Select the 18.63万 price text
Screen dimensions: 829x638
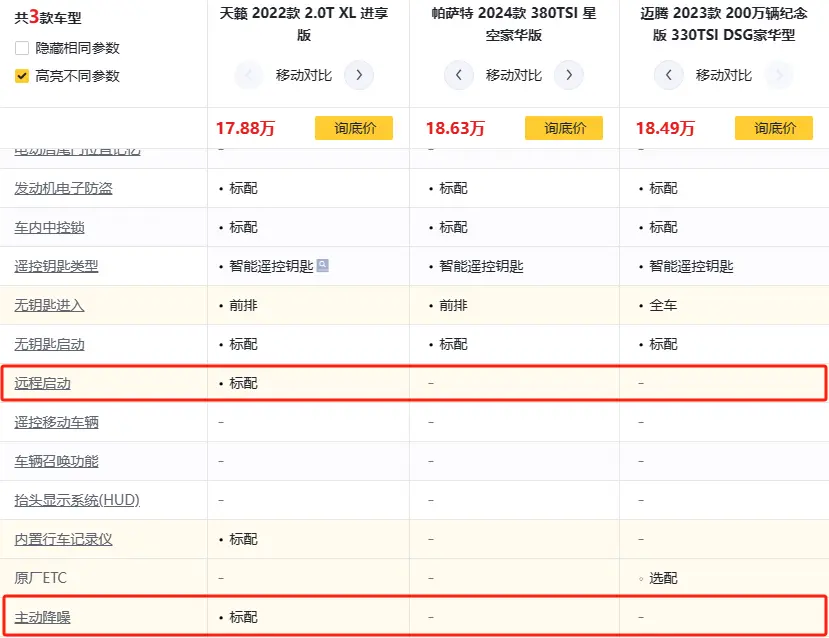[x=455, y=128]
